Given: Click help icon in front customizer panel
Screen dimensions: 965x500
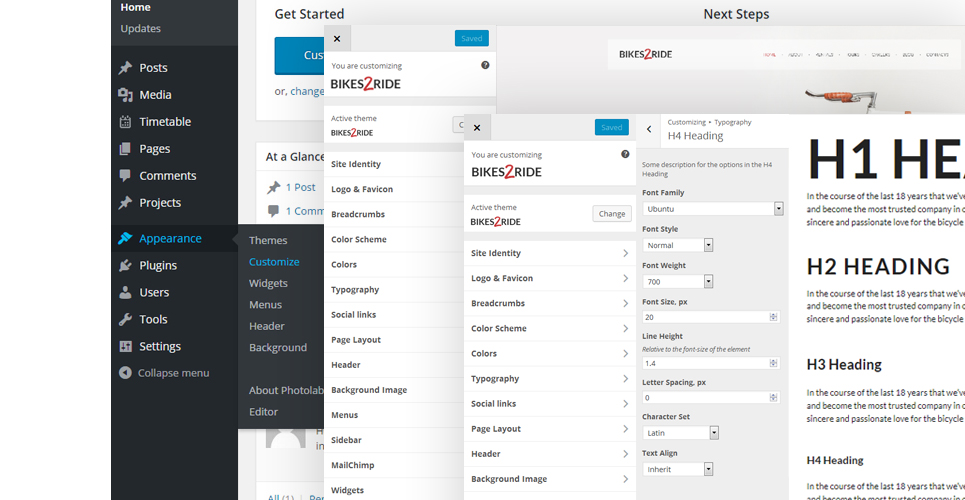Looking at the screenshot, I should click(x=625, y=154).
